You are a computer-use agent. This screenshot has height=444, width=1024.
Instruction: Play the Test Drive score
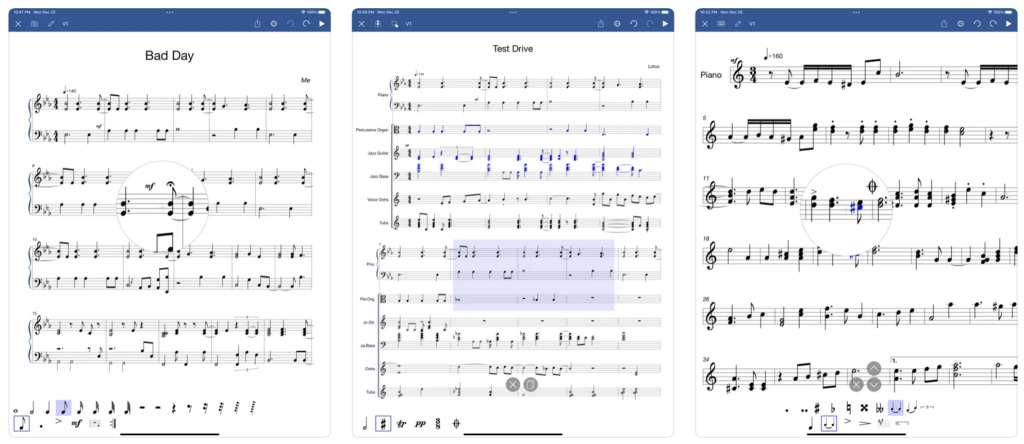pos(666,23)
